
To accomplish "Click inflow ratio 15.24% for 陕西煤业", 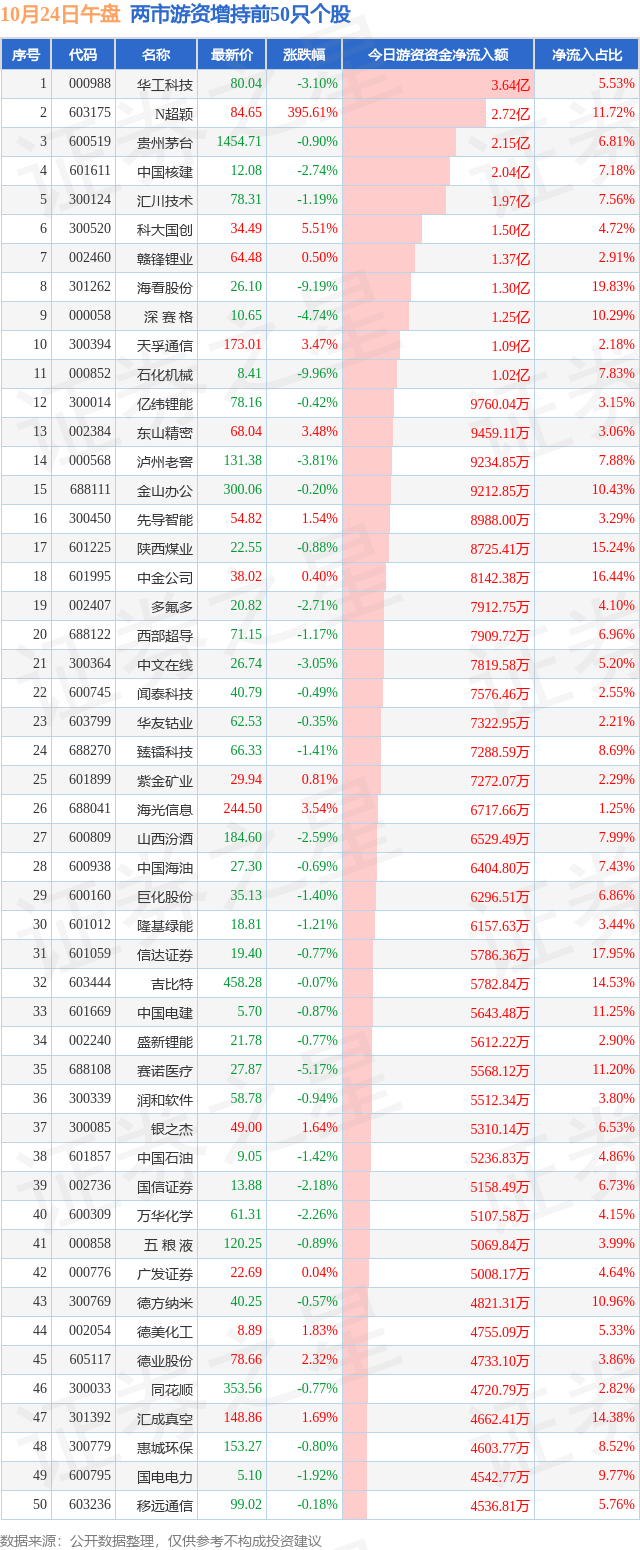I will [613, 548].
